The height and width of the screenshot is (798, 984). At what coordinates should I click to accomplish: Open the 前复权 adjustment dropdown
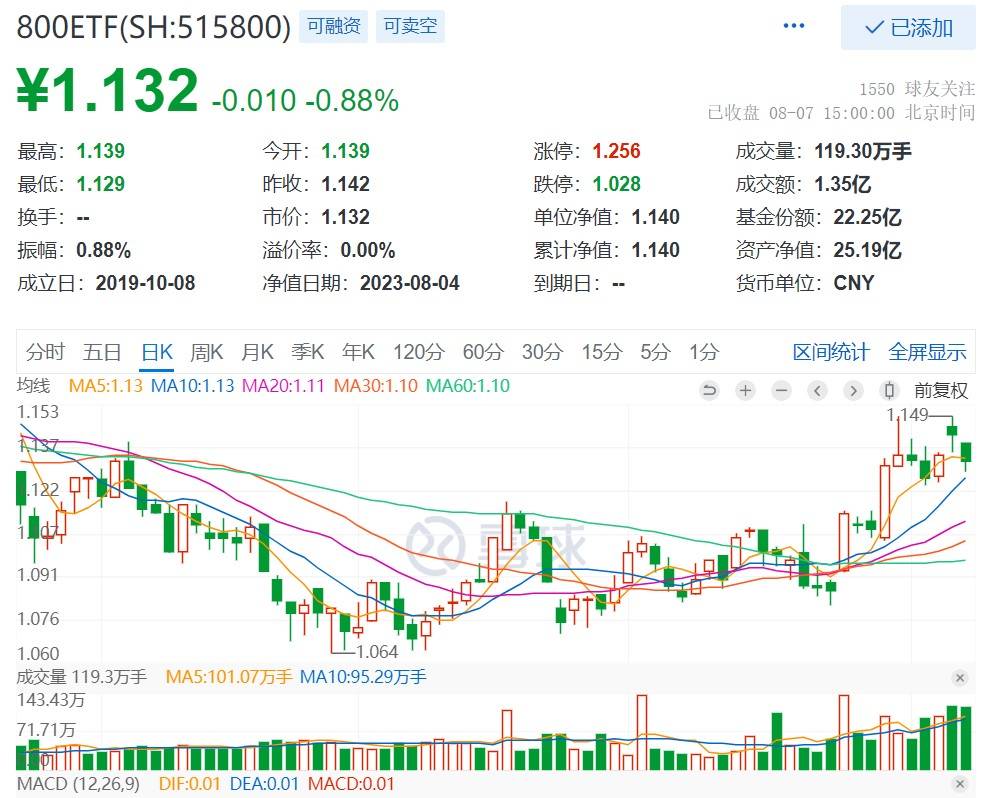coord(941,390)
